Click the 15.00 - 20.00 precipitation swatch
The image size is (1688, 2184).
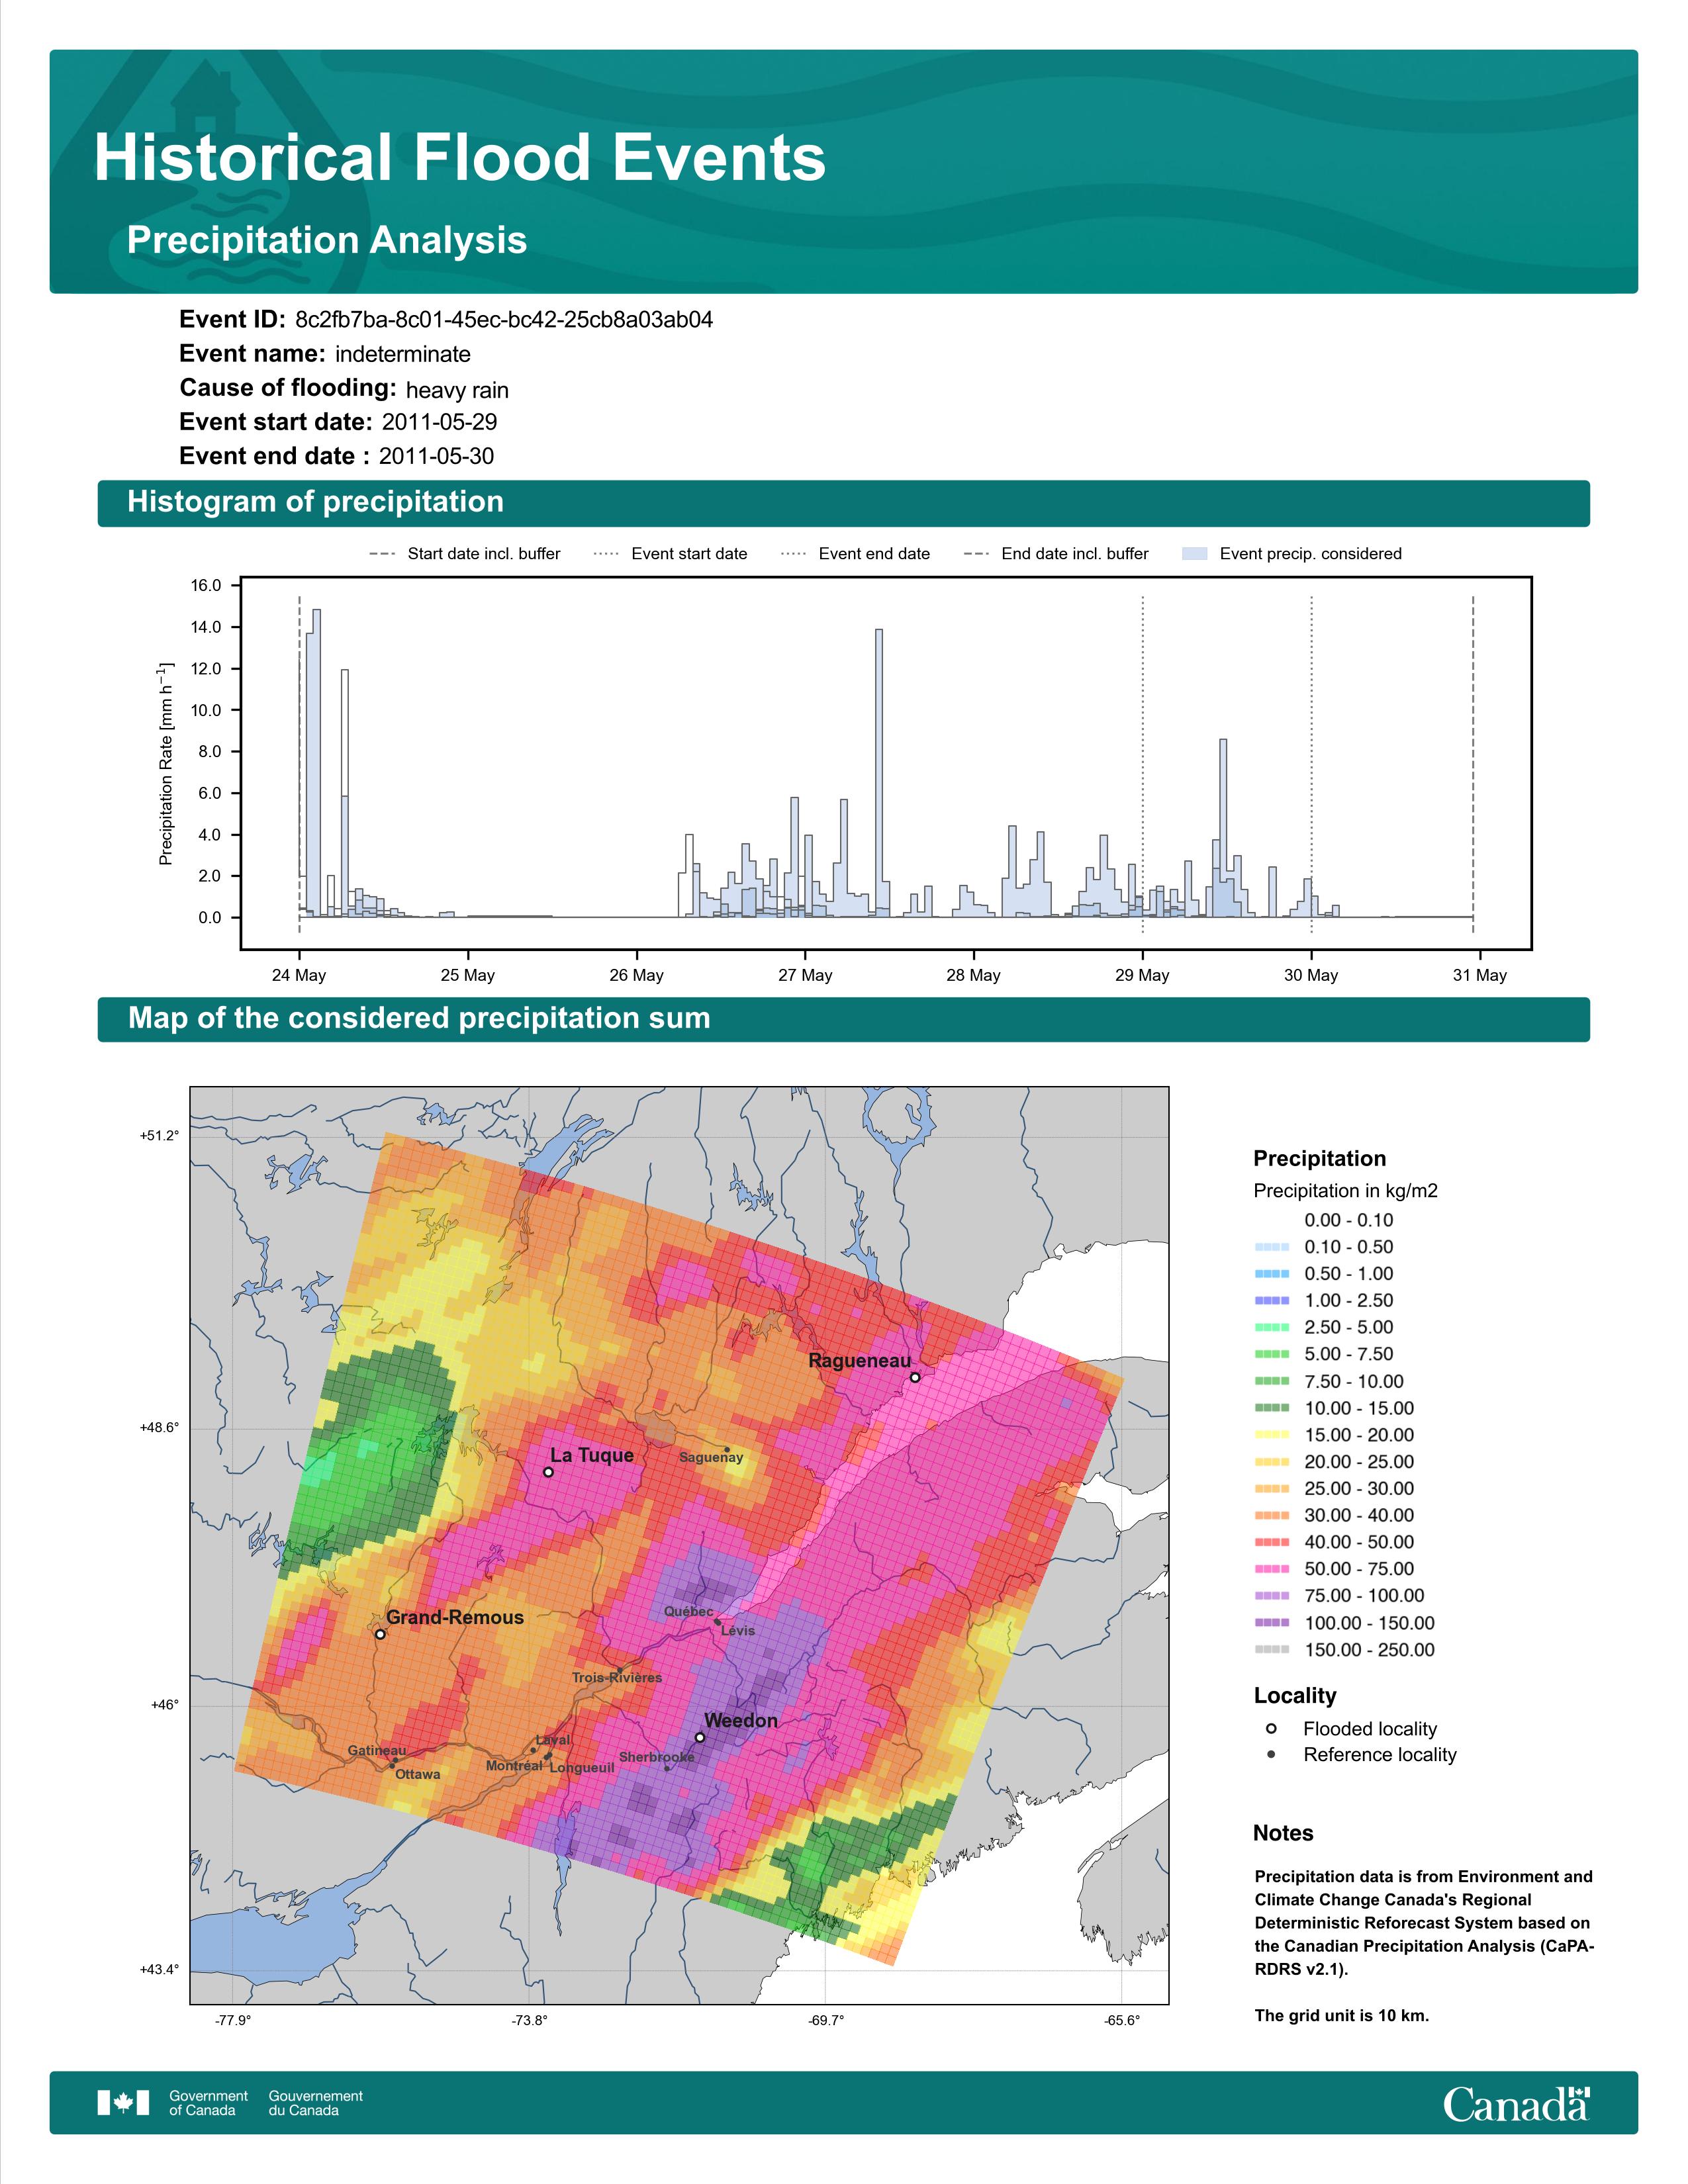pyautogui.click(x=1271, y=1435)
